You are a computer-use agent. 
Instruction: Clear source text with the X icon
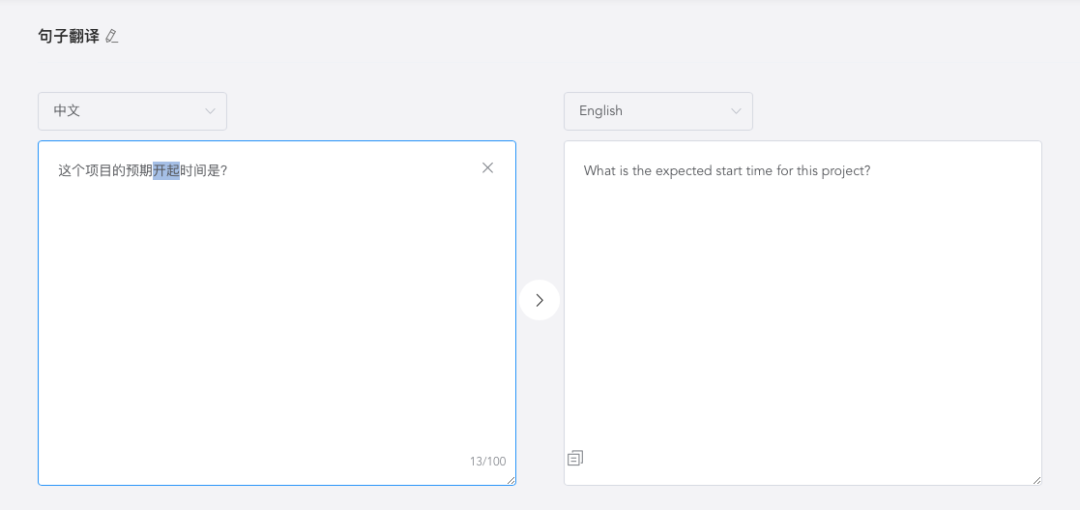pyautogui.click(x=488, y=168)
